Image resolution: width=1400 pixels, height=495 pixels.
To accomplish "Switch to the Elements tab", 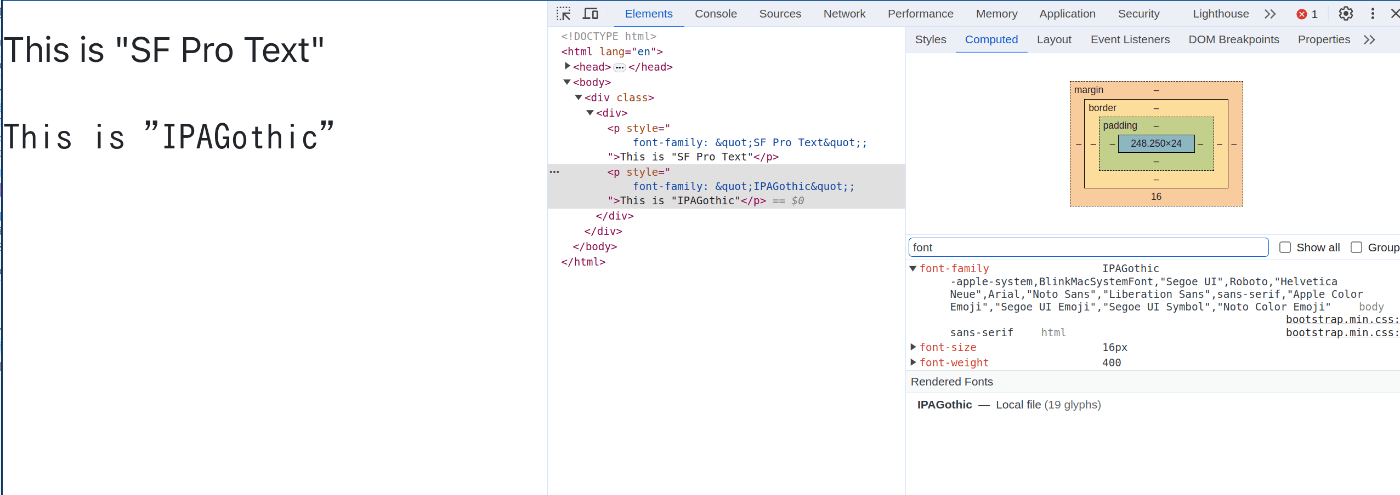I will 649,13.
